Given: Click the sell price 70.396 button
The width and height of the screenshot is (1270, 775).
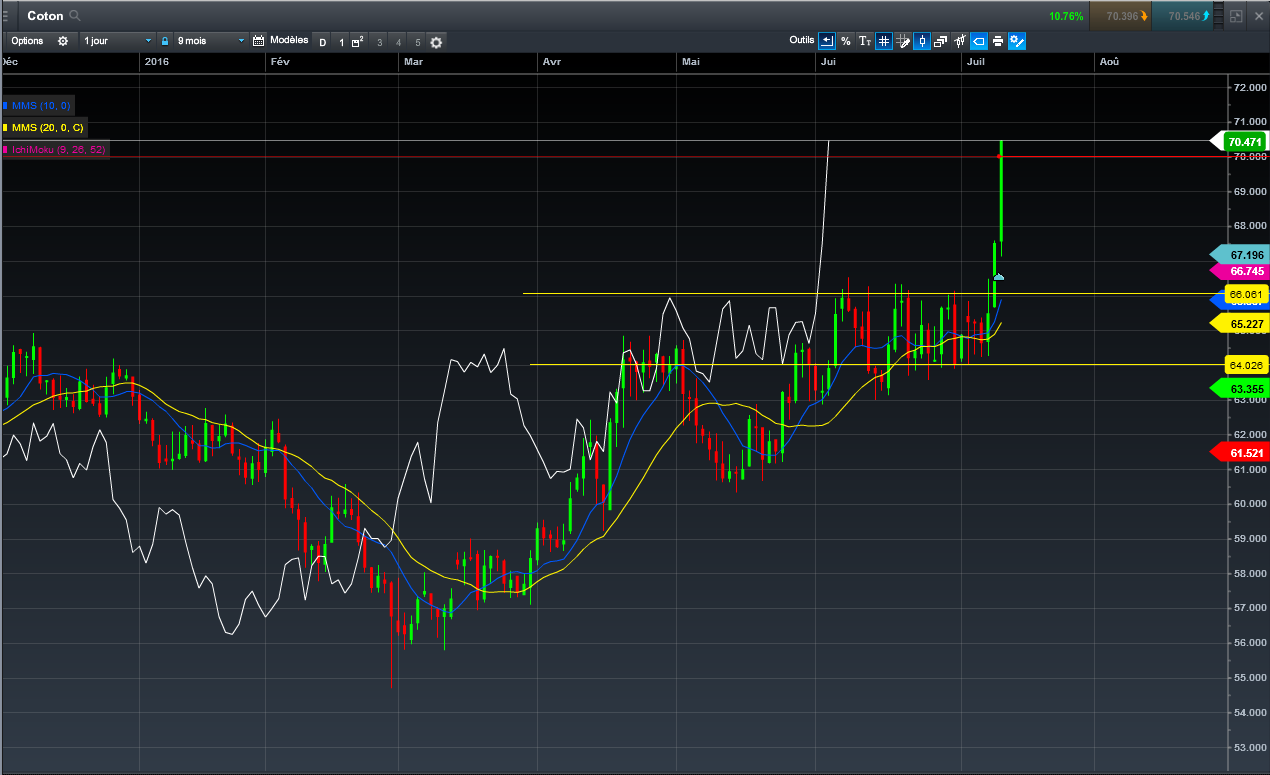Looking at the screenshot, I should point(1121,16).
